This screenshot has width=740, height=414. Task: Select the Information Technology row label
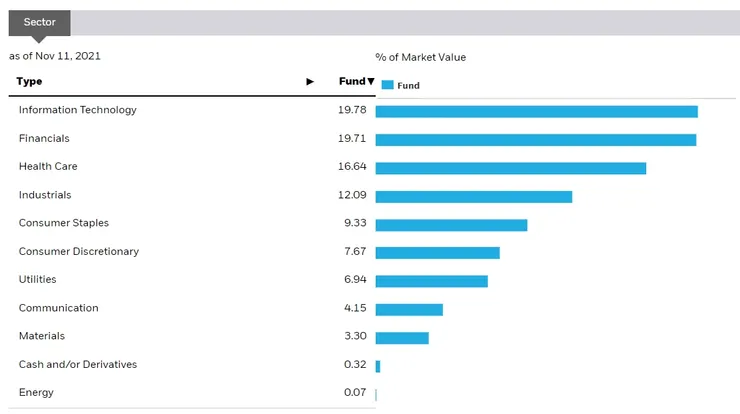pyautogui.click(x=77, y=110)
